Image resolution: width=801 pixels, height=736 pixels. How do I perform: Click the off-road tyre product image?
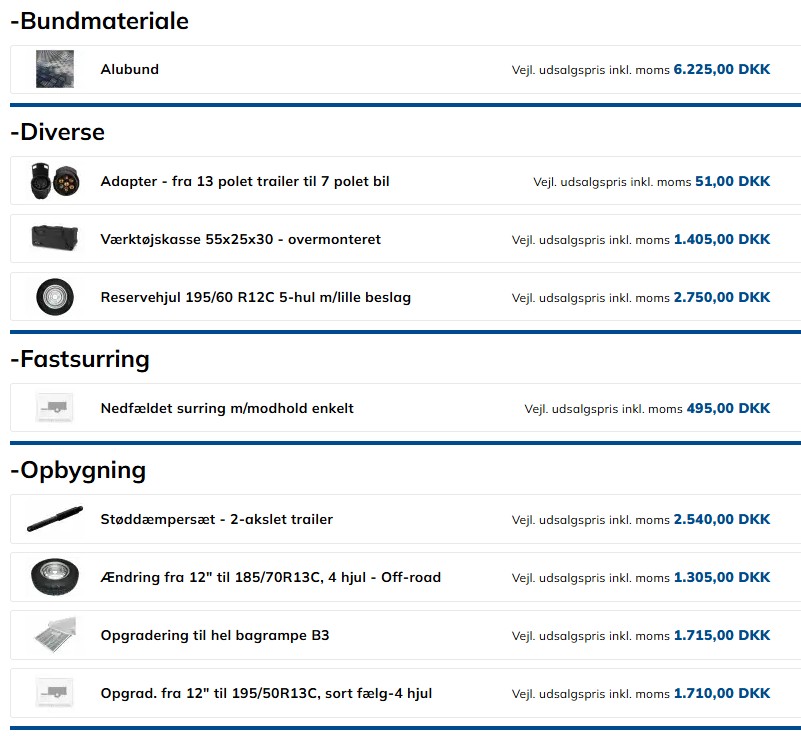[x=54, y=577]
